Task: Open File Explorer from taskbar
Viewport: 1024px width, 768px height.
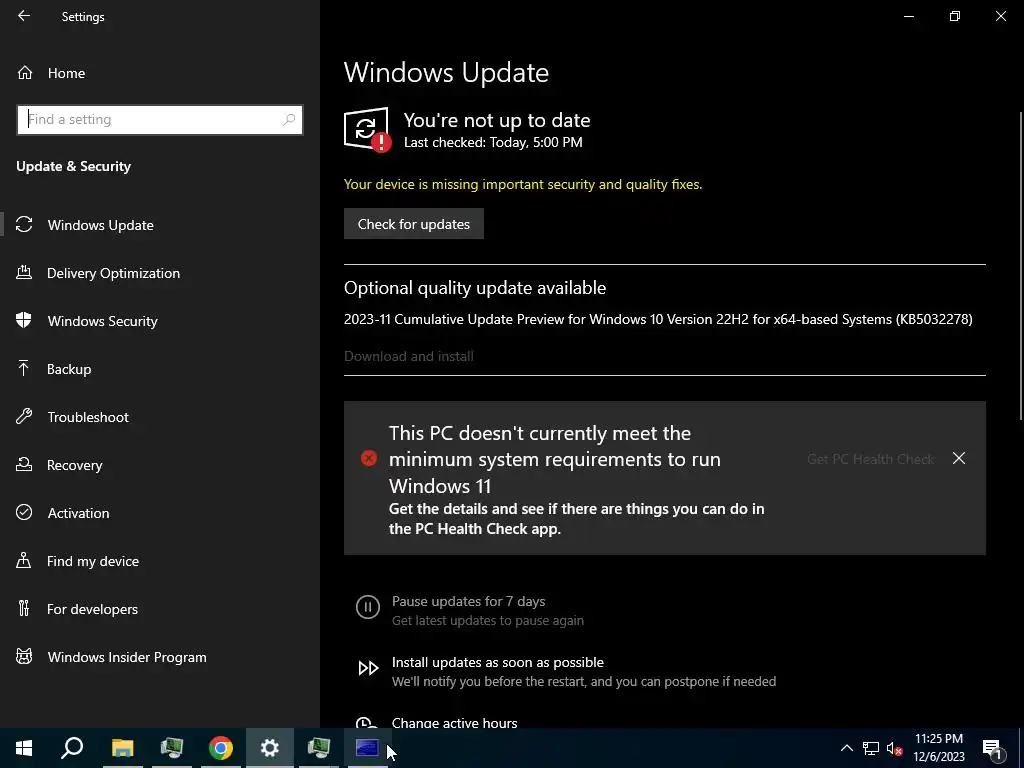Action: (122, 748)
